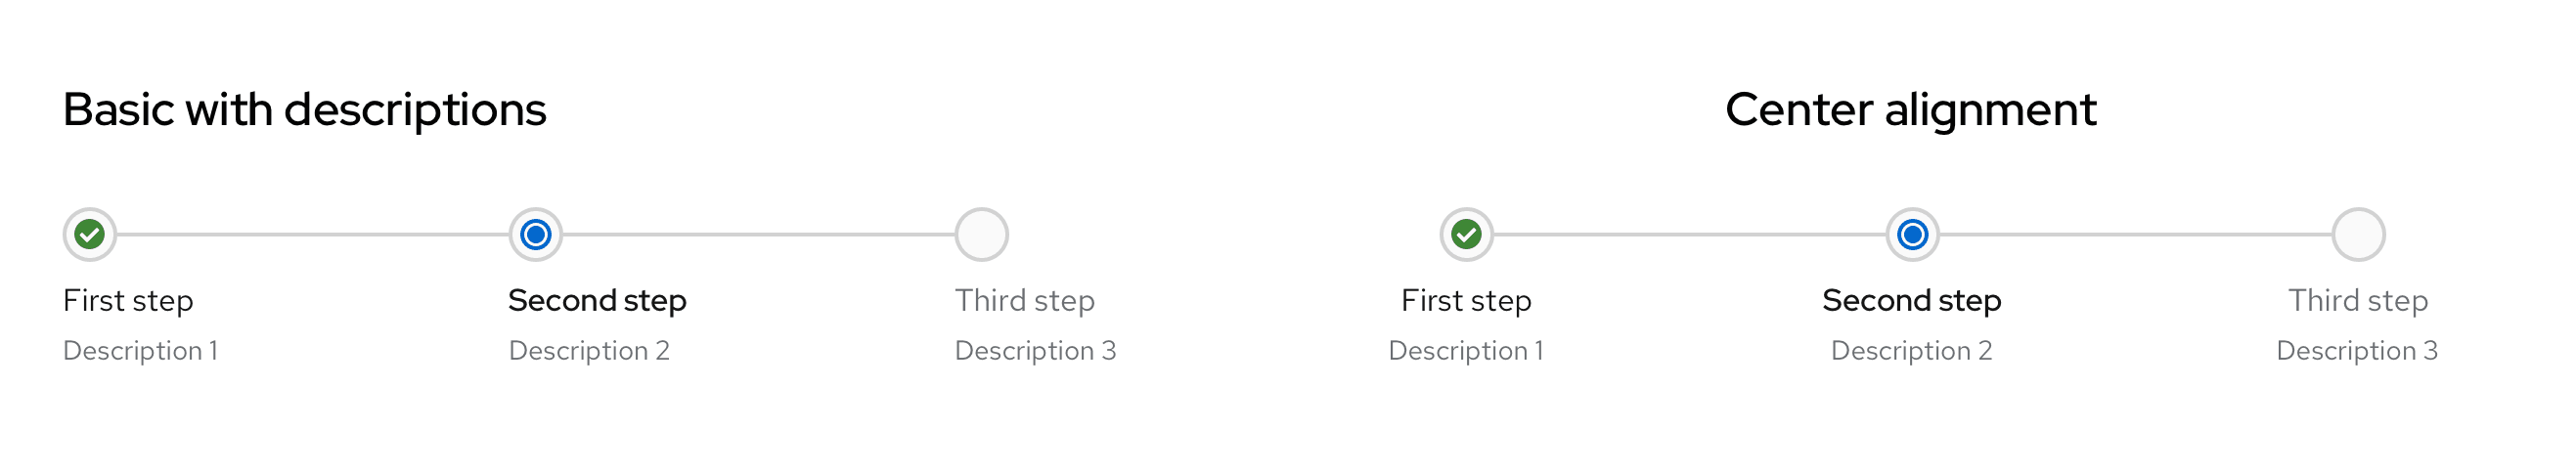2576x473 pixels.
Task: Click the blue current-step icon in the left-aligned stepper
Action: [536, 235]
